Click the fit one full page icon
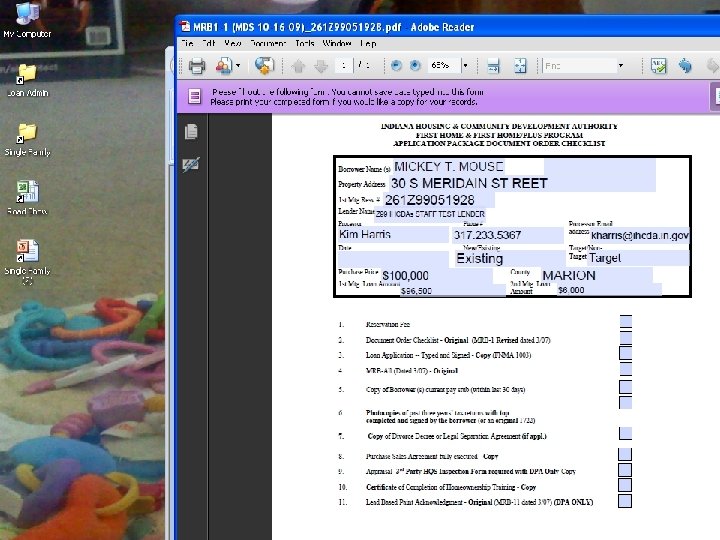The width and height of the screenshot is (720, 540). (520, 66)
